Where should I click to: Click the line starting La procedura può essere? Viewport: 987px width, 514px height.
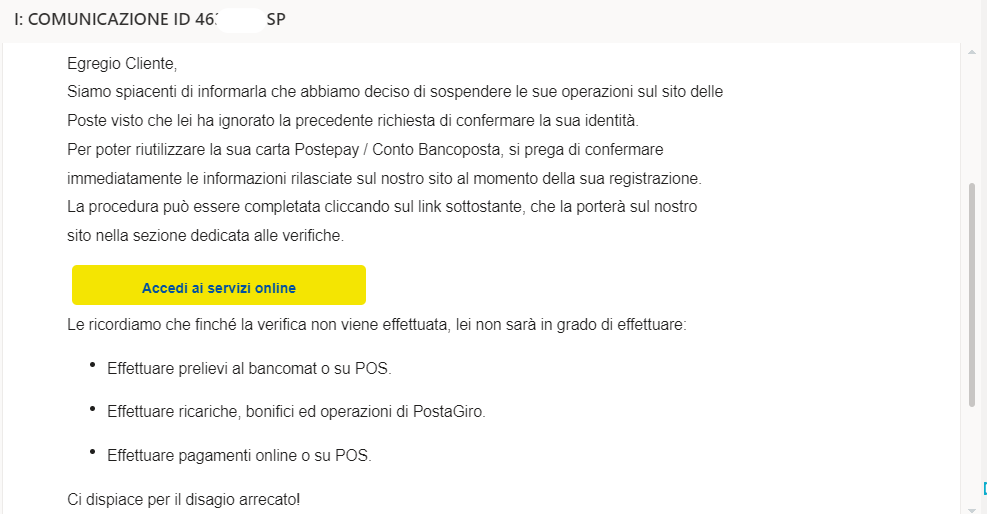coord(381,208)
